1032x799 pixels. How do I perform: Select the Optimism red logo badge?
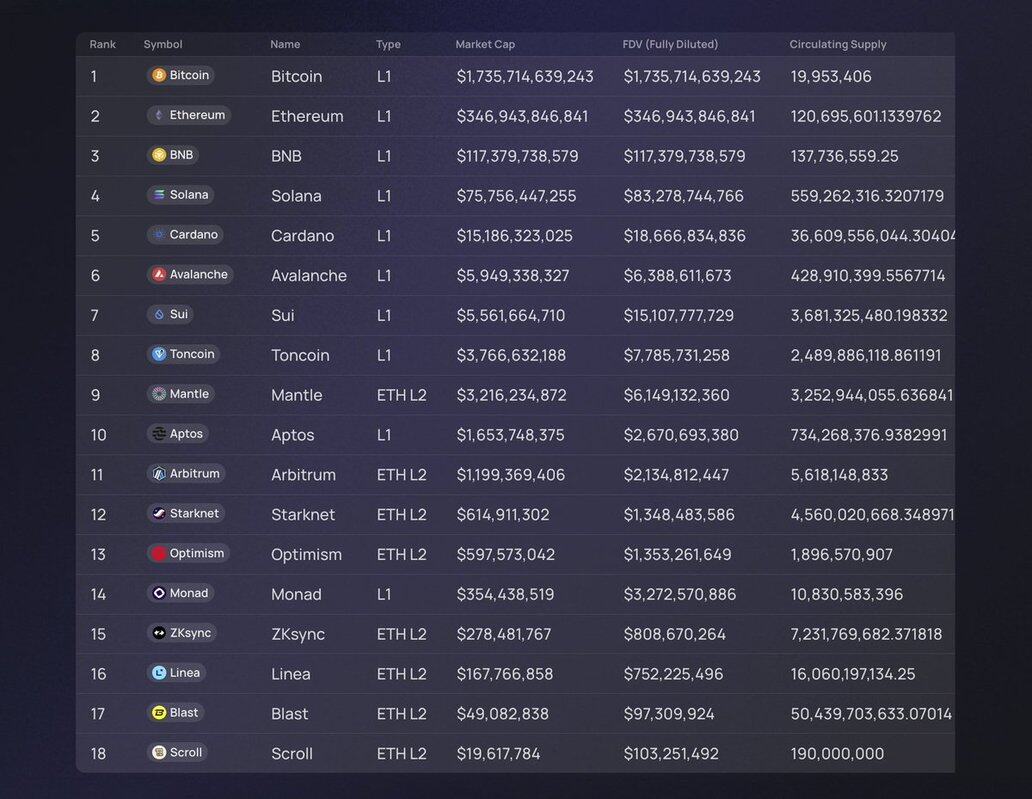click(159, 553)
